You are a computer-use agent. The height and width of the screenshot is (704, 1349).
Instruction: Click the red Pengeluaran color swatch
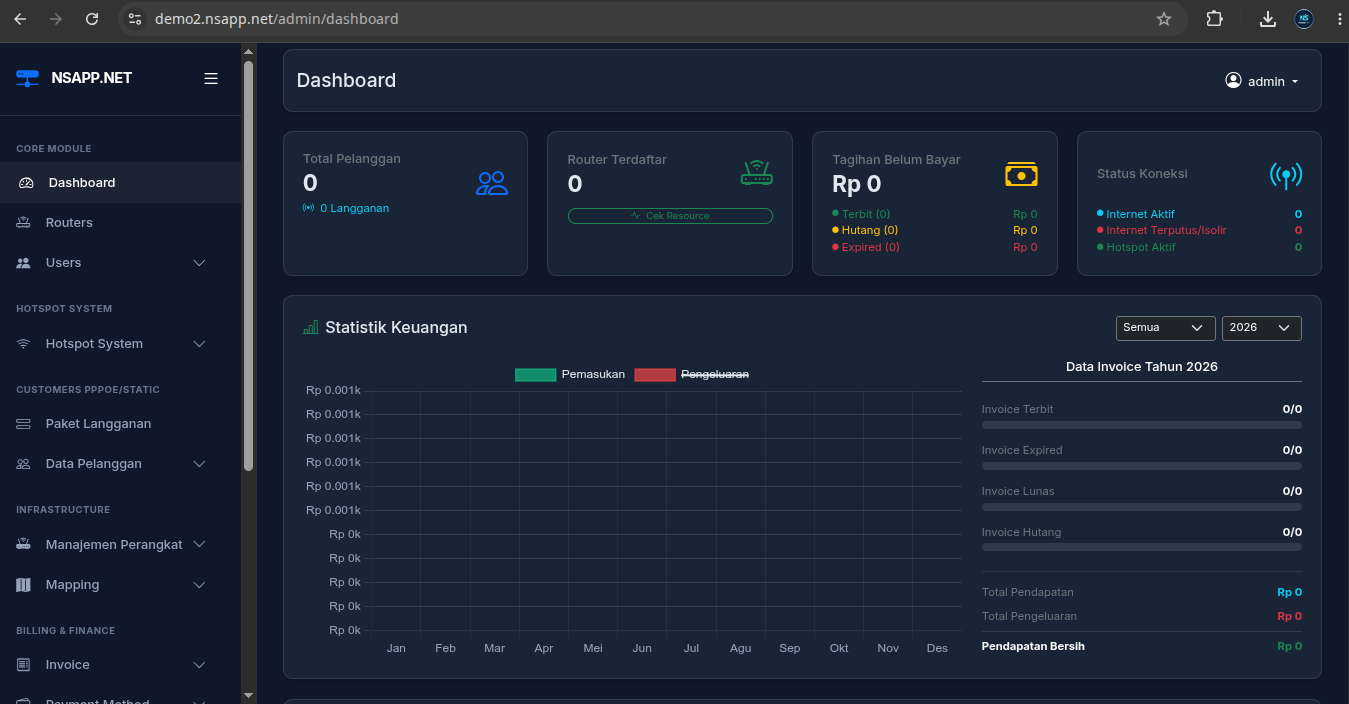point(655,375)
